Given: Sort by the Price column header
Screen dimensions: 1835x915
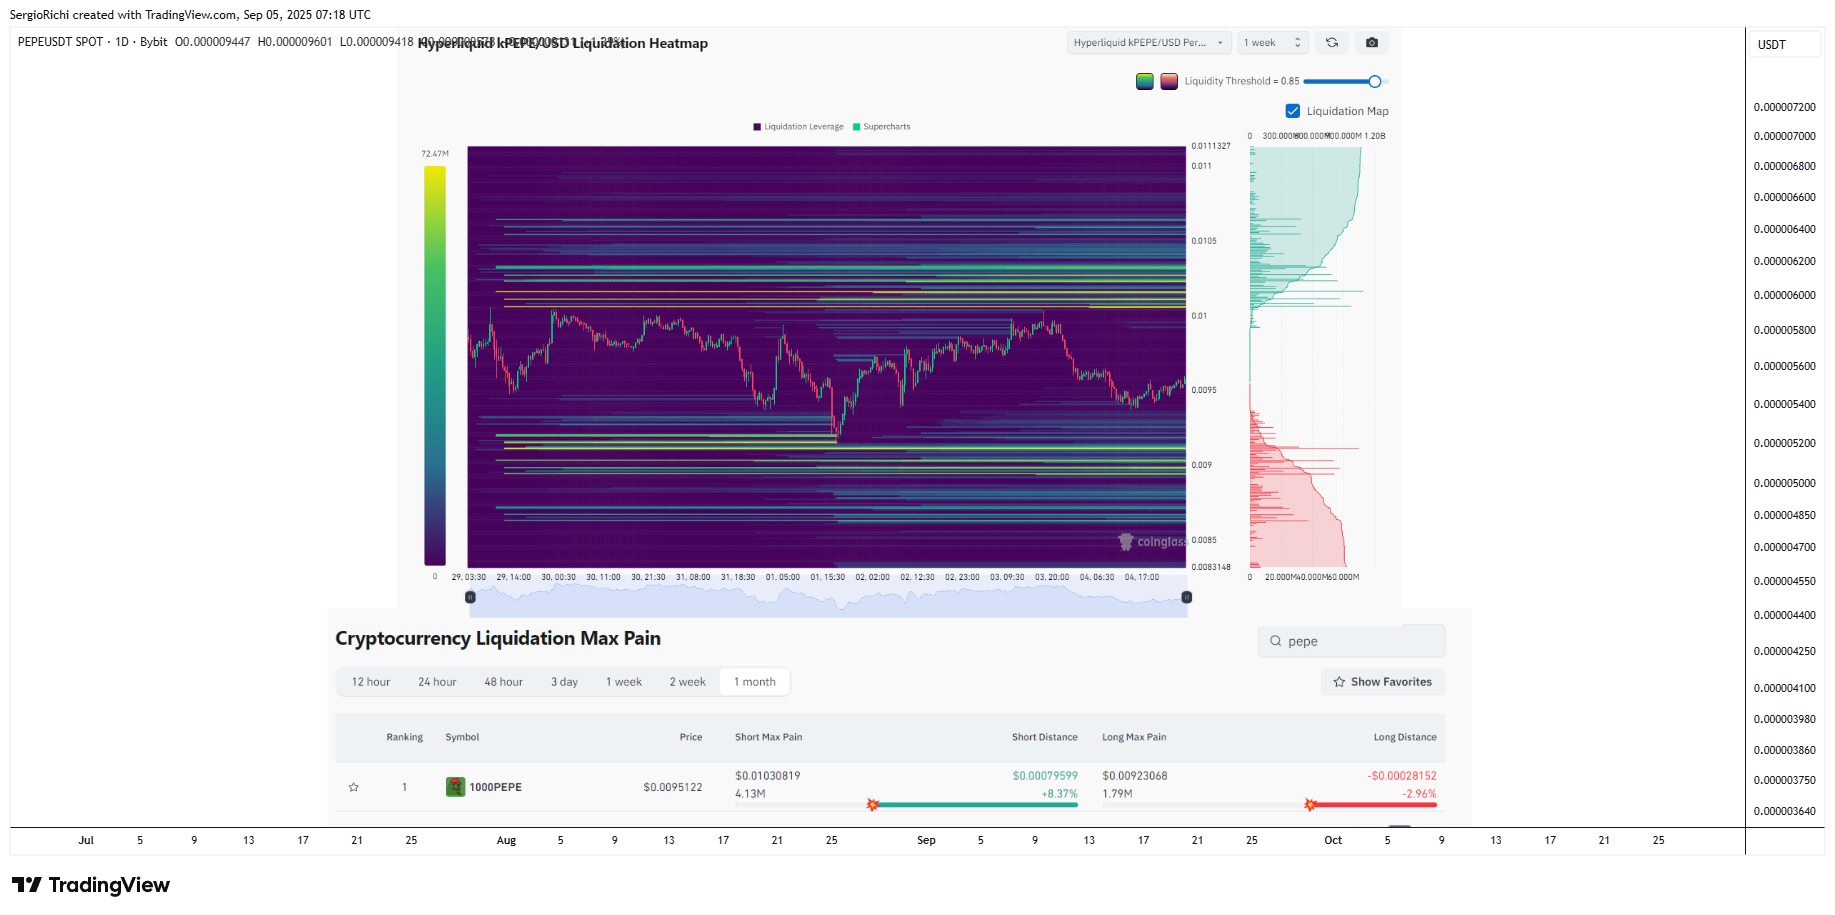Looking at the screenshot, I should [691, 738].
